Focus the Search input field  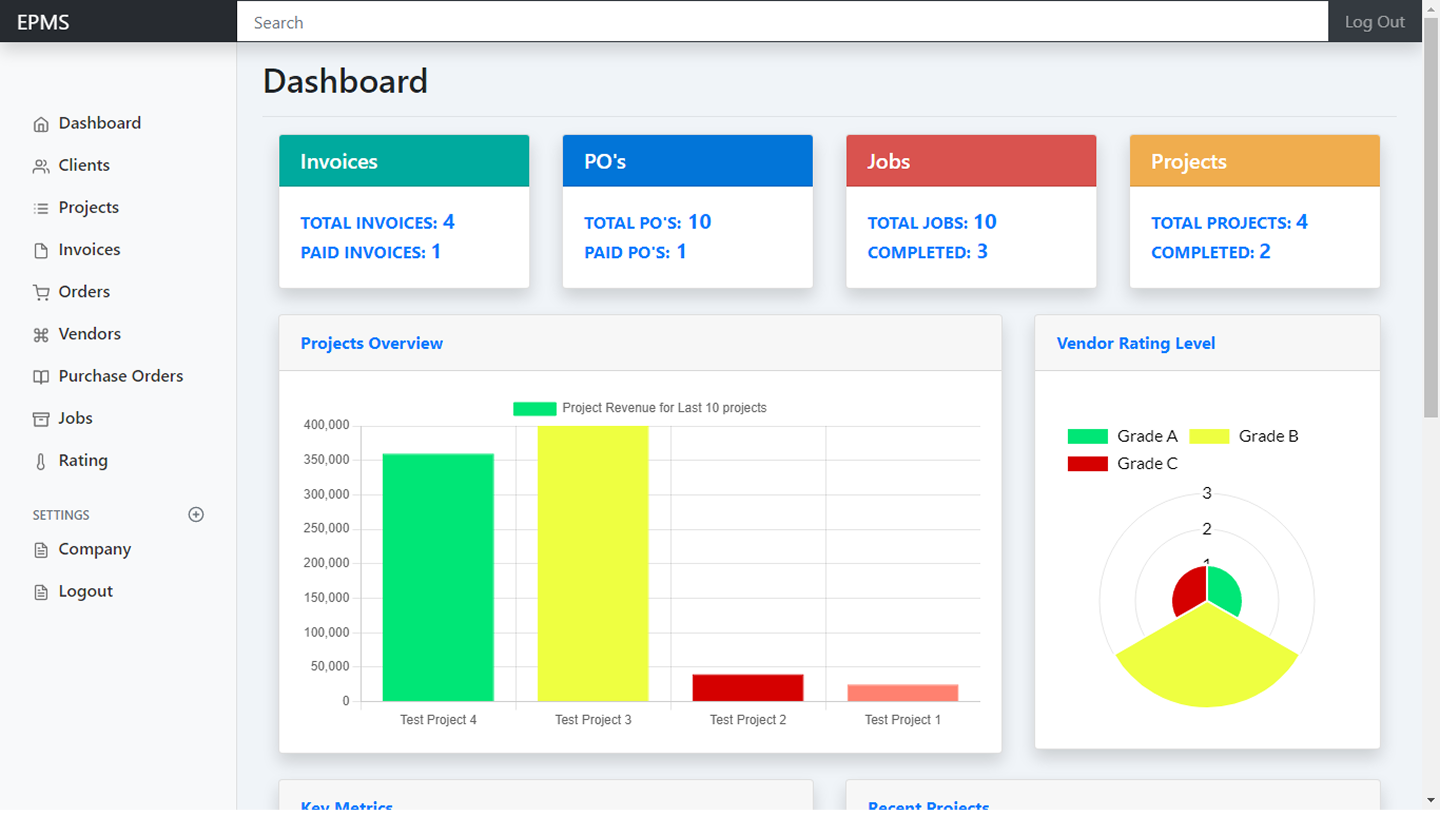pyautogui.click(x=782, y=22)
